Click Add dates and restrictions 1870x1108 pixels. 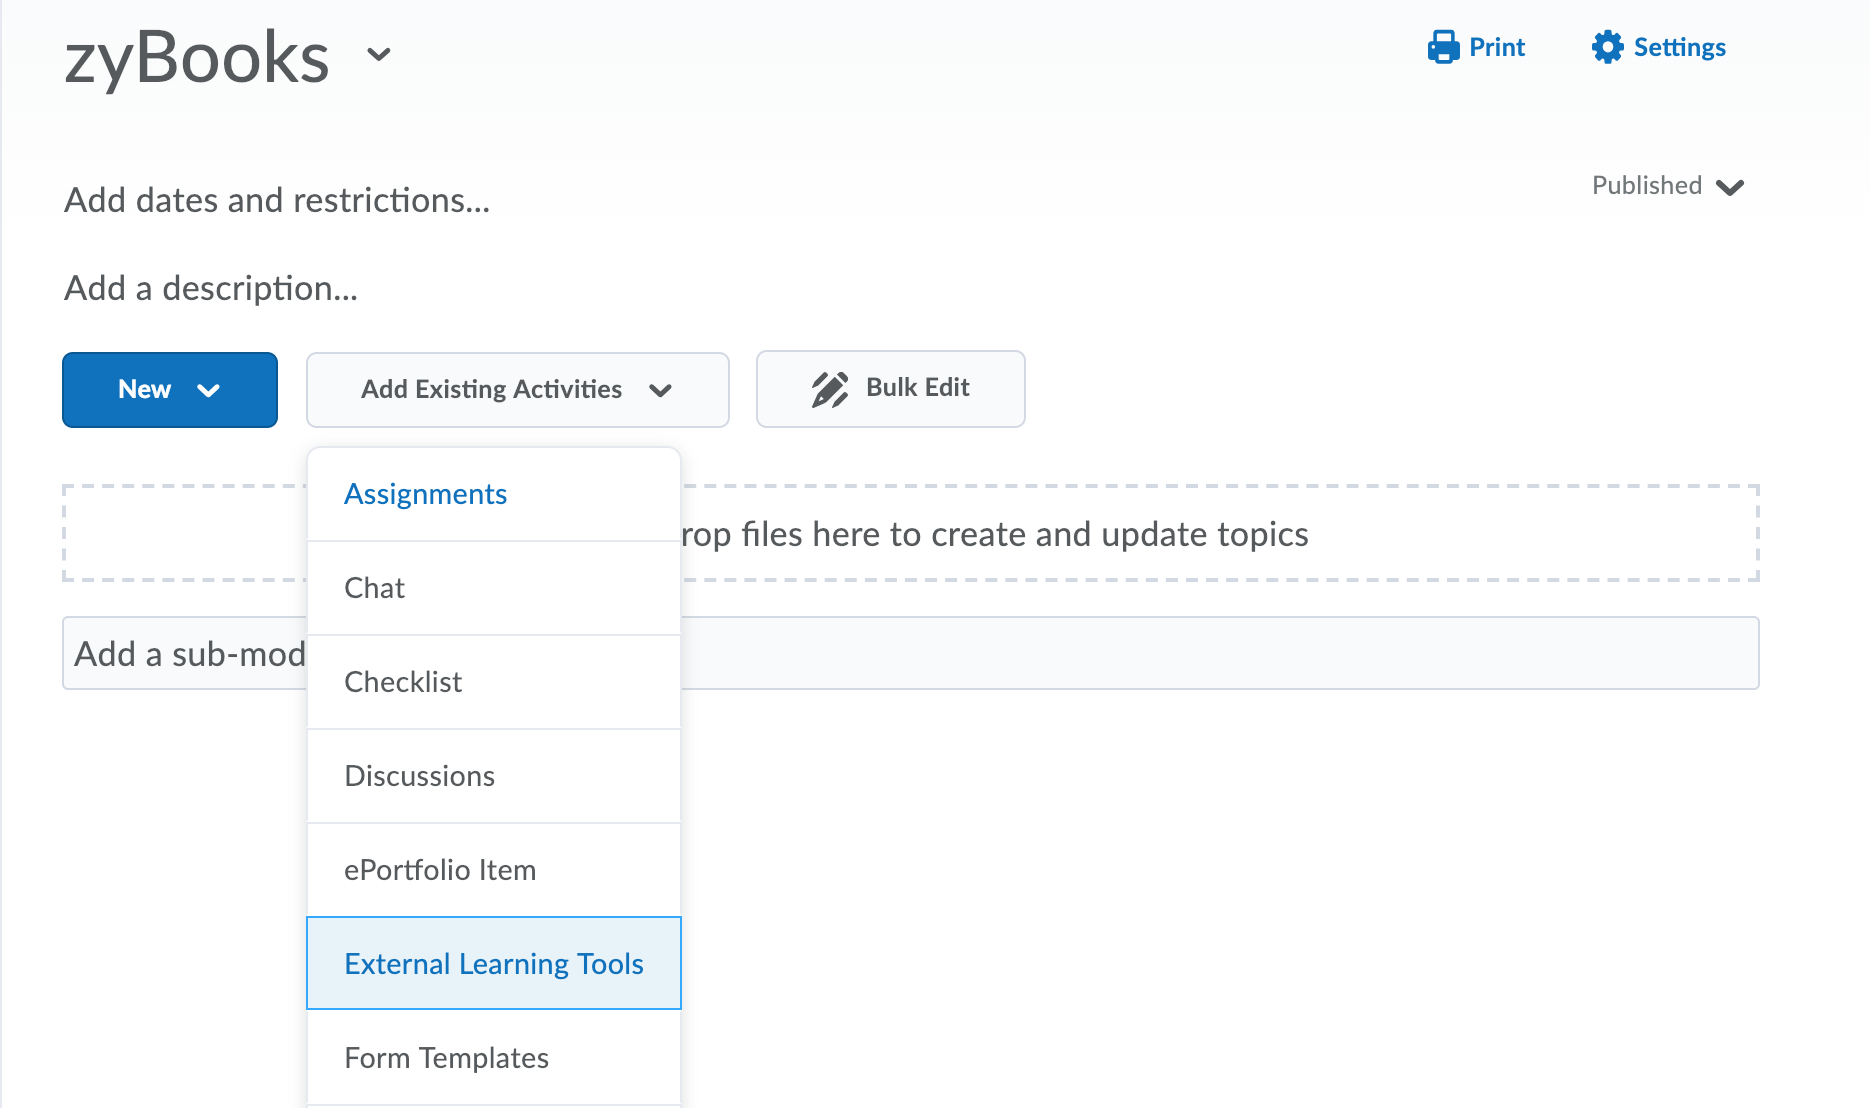click(x=277, y=200)
